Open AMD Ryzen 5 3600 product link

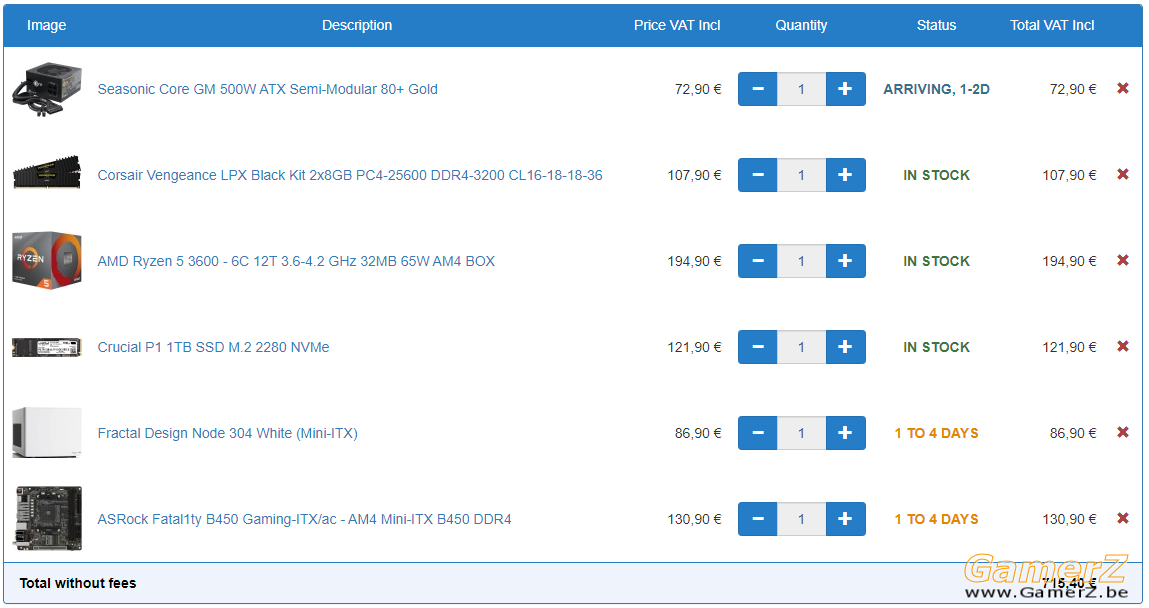(x=296, y=262)
